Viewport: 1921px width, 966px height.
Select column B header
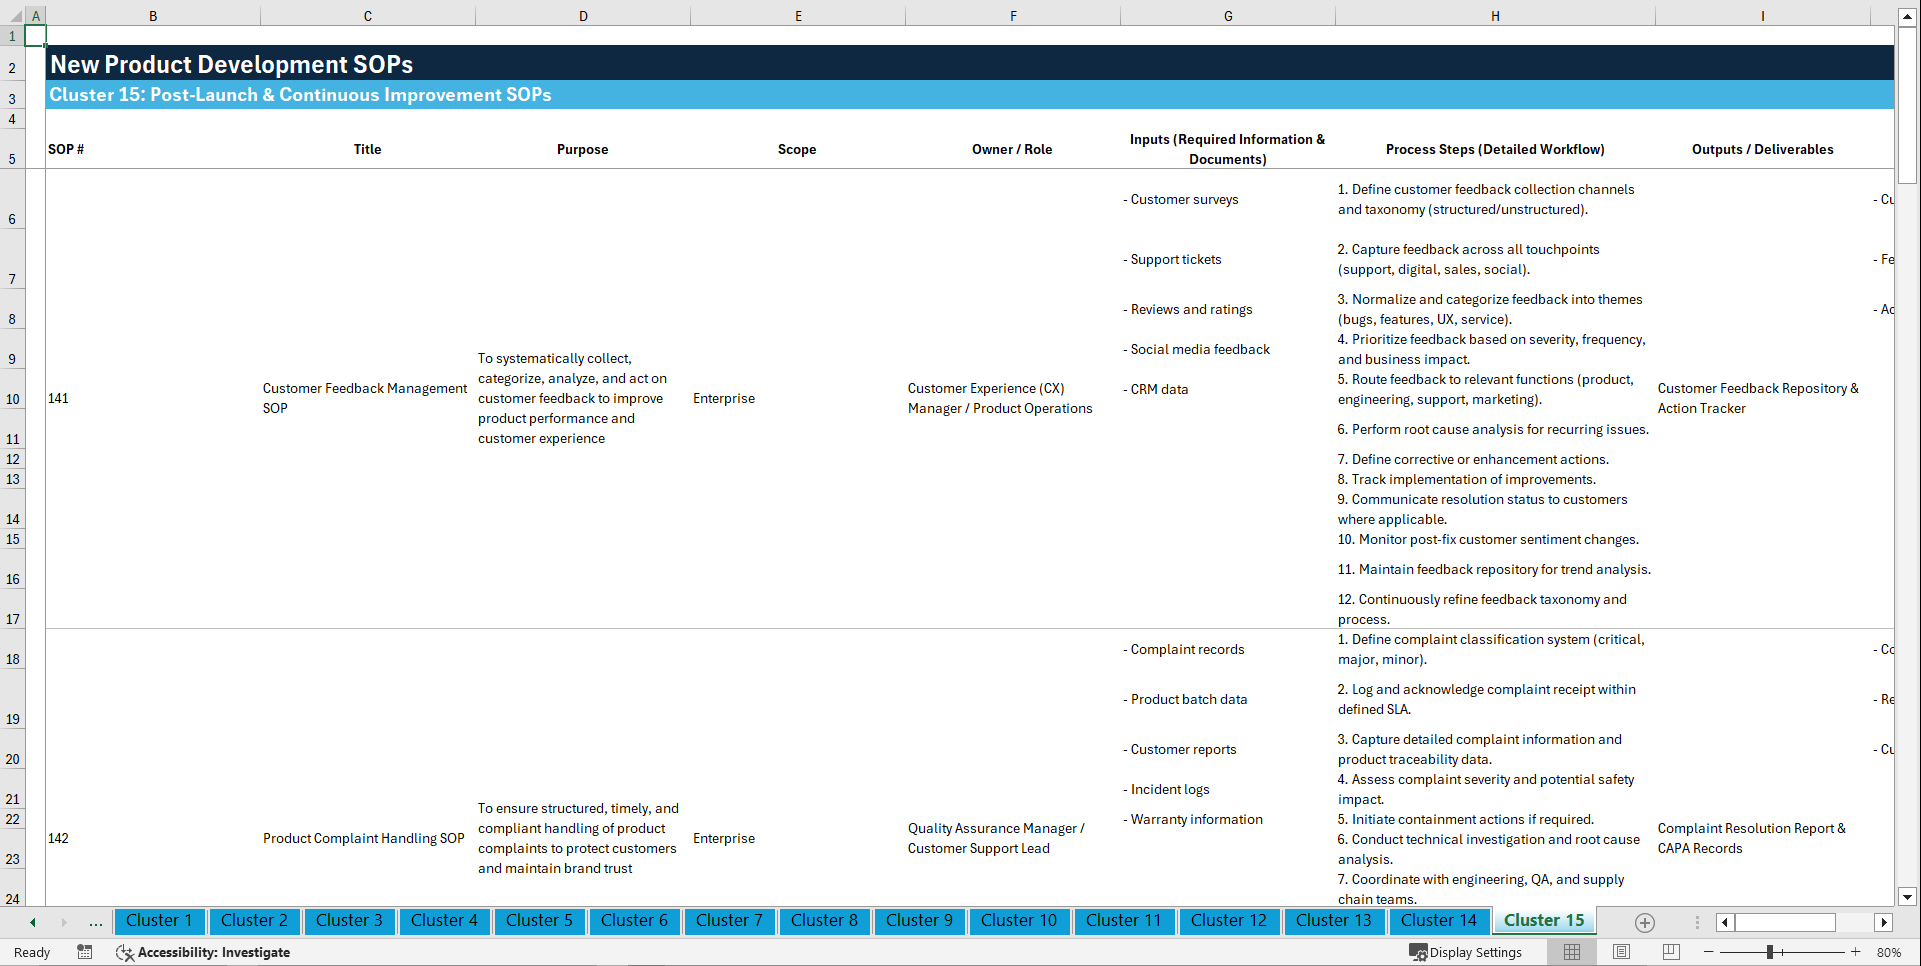[153, 16]
